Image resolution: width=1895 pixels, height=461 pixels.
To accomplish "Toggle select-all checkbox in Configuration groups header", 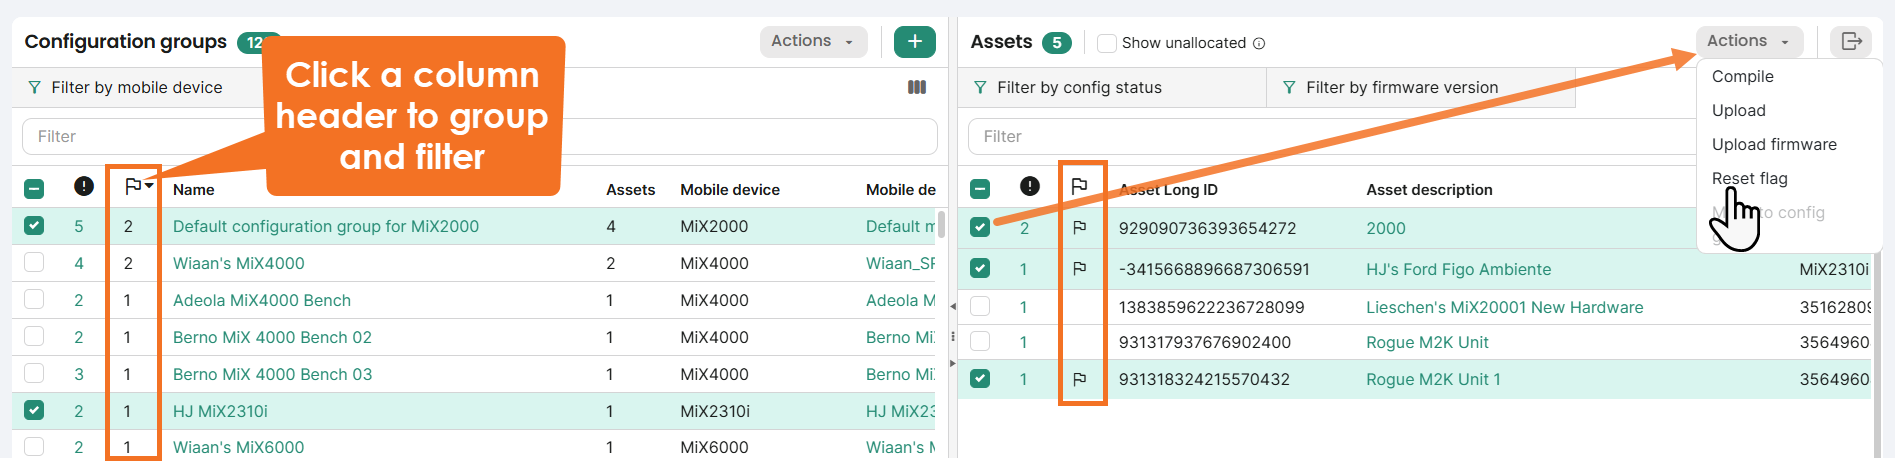I will (34, 189).
